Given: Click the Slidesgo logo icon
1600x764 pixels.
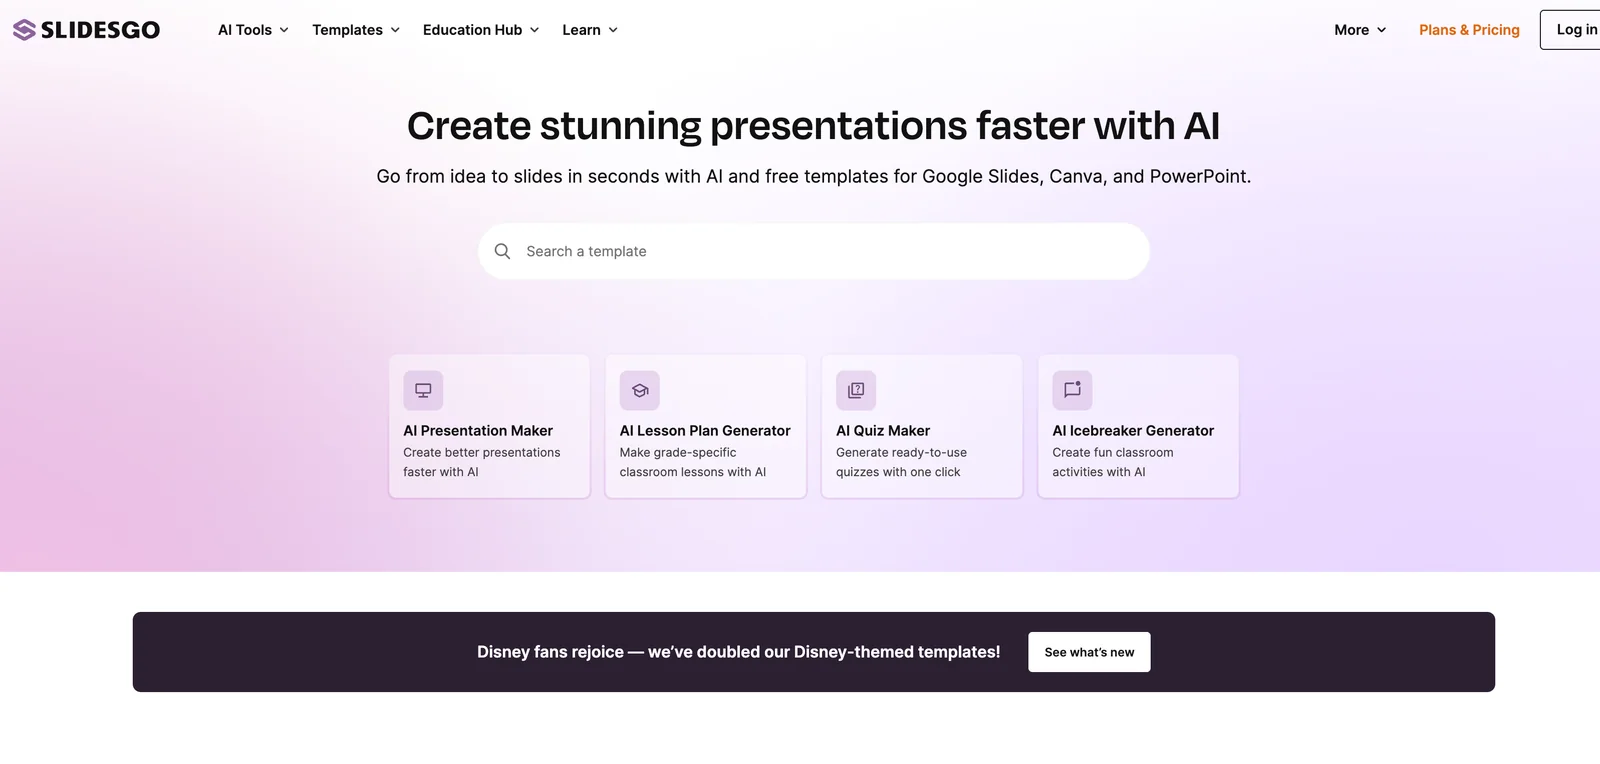Looking at the screenshot, I should [25, 30].
